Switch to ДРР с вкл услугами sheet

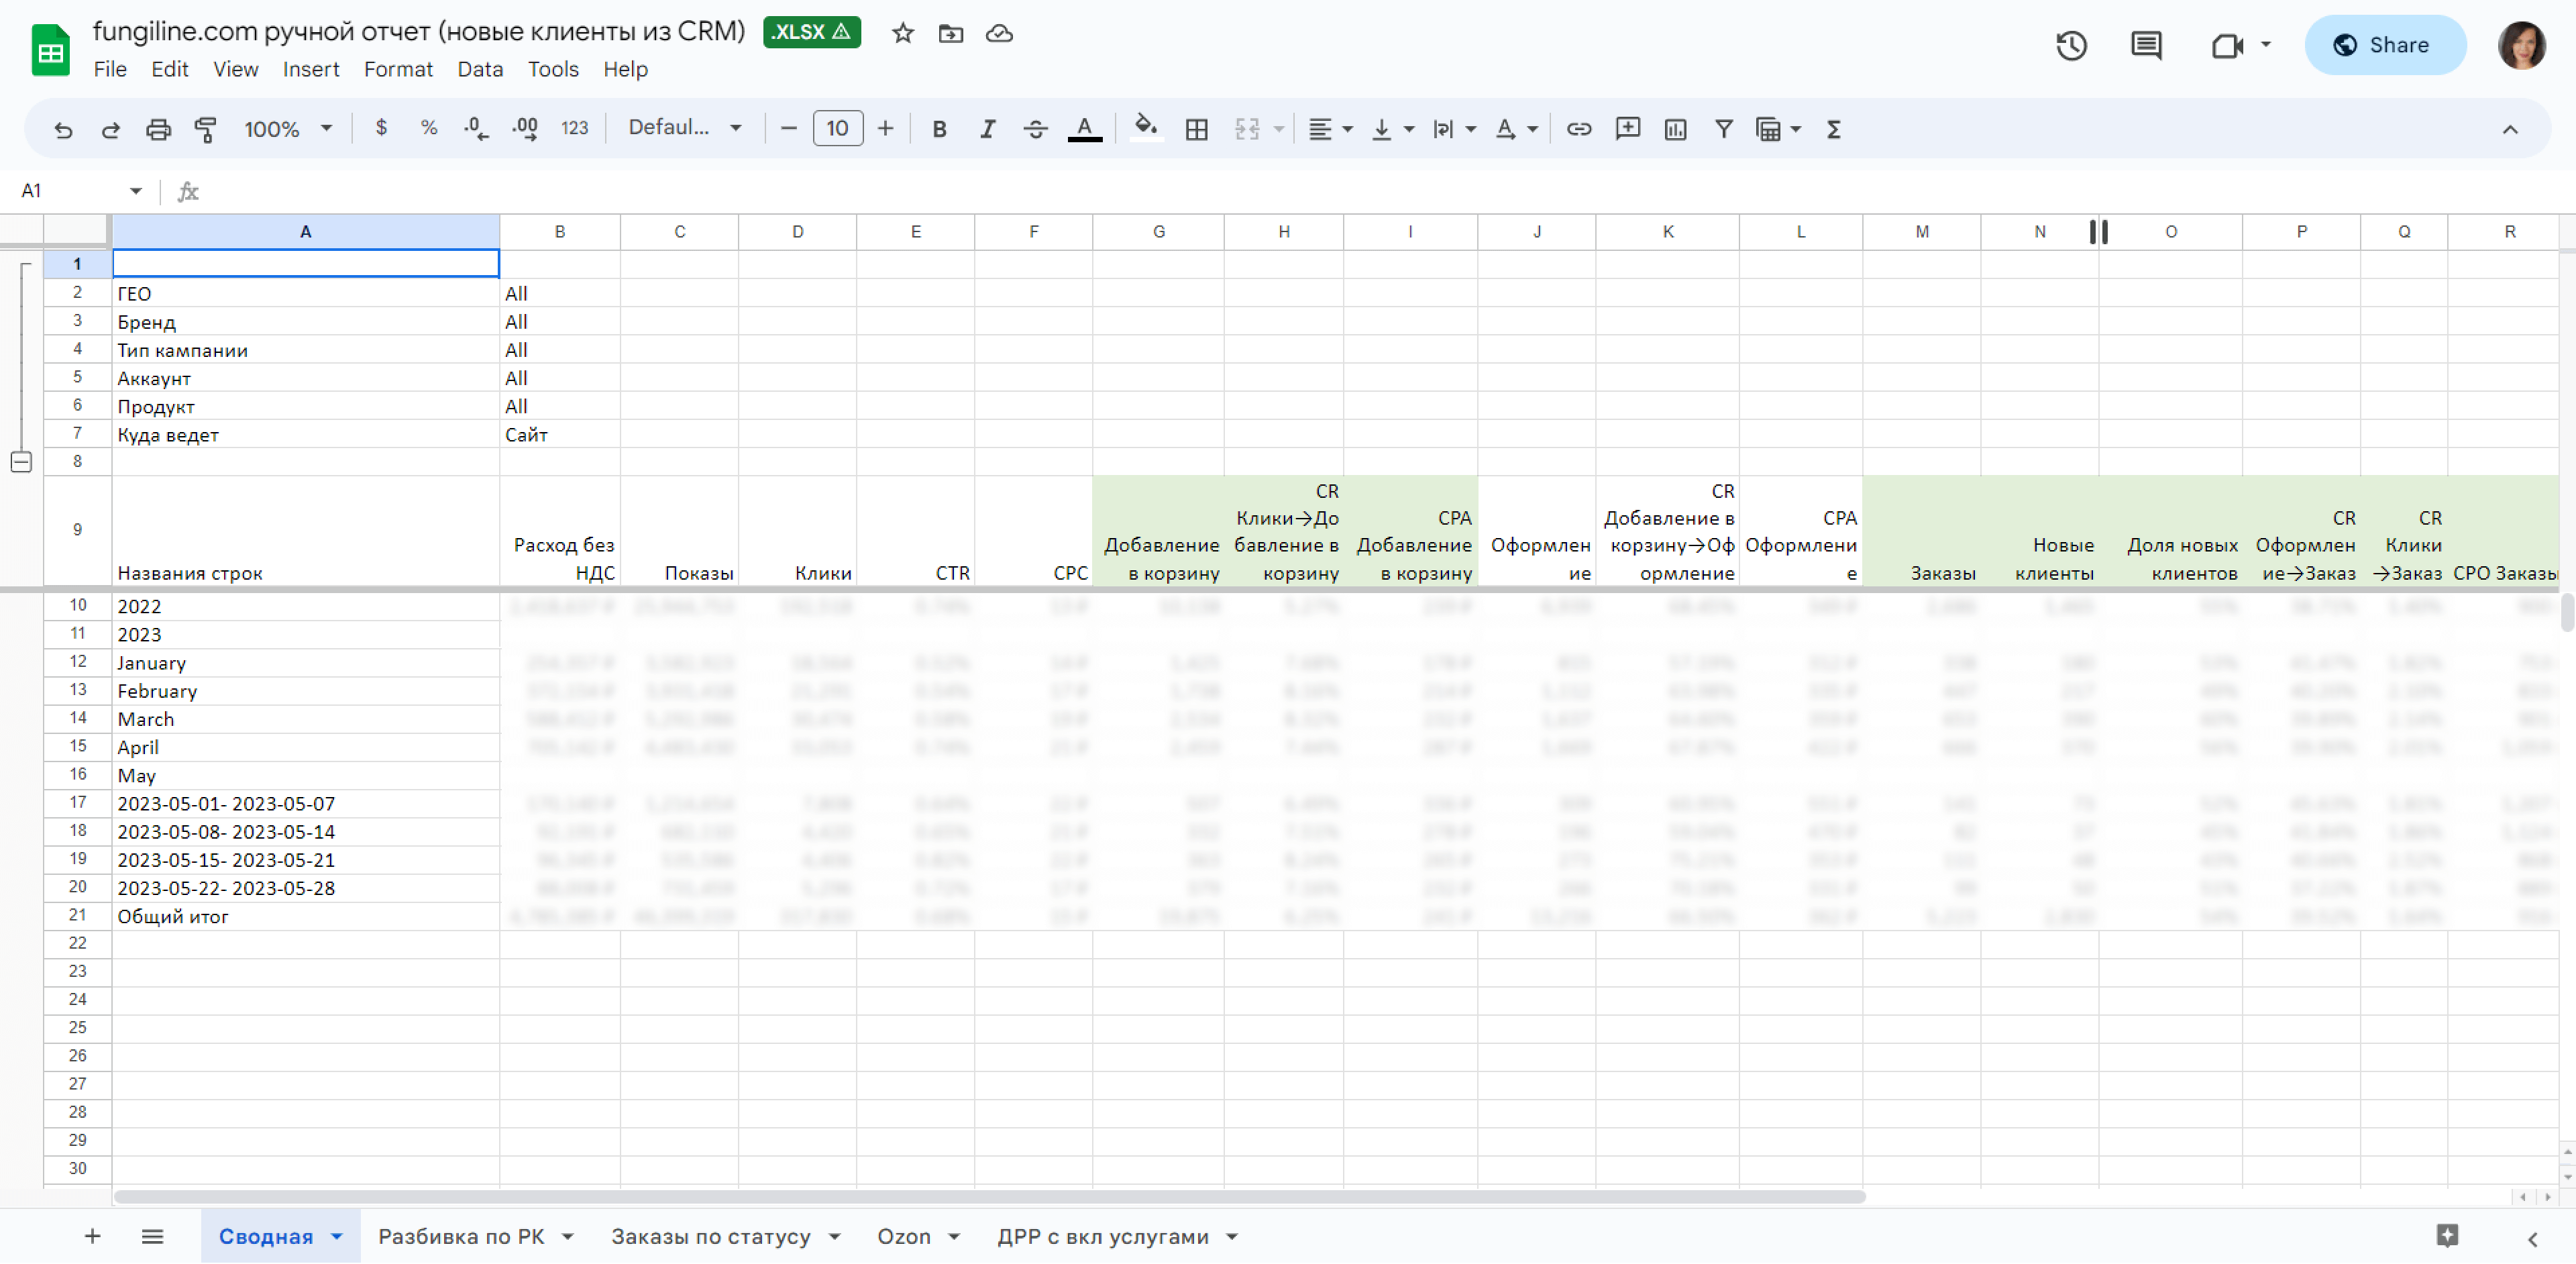point(1102,1237)
